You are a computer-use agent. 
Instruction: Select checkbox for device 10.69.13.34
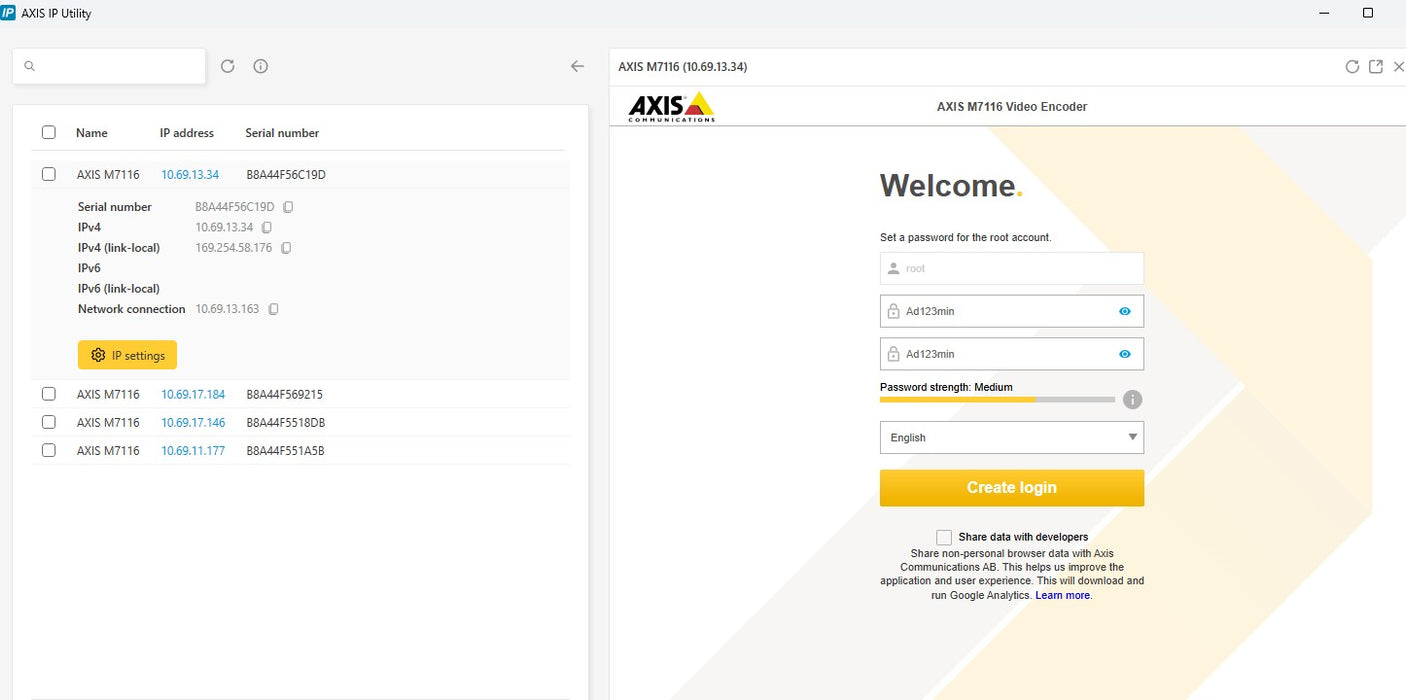(49, 174)
